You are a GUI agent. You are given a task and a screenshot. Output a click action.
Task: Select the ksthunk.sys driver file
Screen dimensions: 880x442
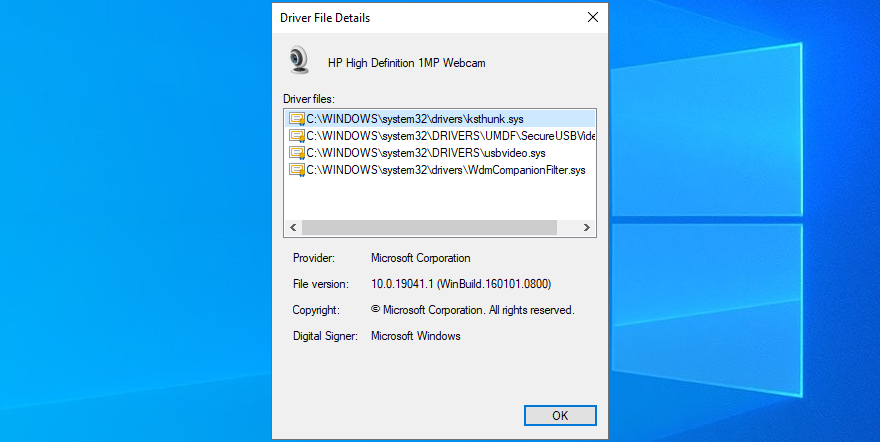point(441,119)
